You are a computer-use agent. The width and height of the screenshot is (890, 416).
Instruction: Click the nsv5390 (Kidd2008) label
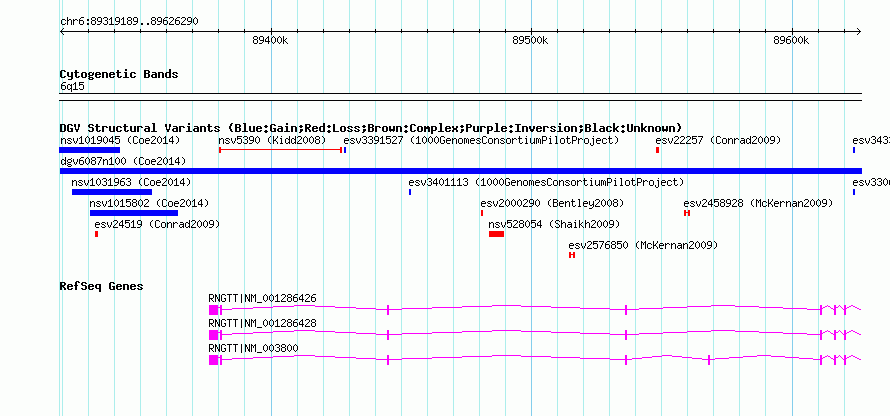pyautogui.click(x=272, y=140)
